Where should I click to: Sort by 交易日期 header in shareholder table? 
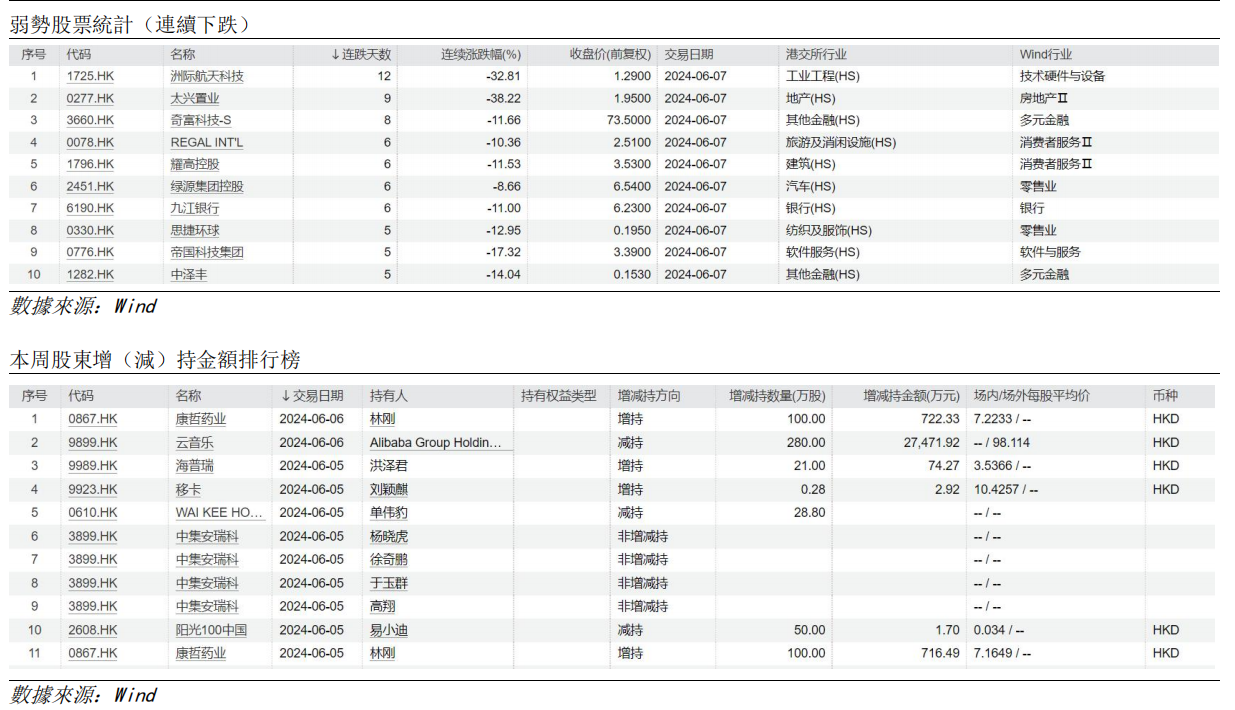click(x=312, y=396)
